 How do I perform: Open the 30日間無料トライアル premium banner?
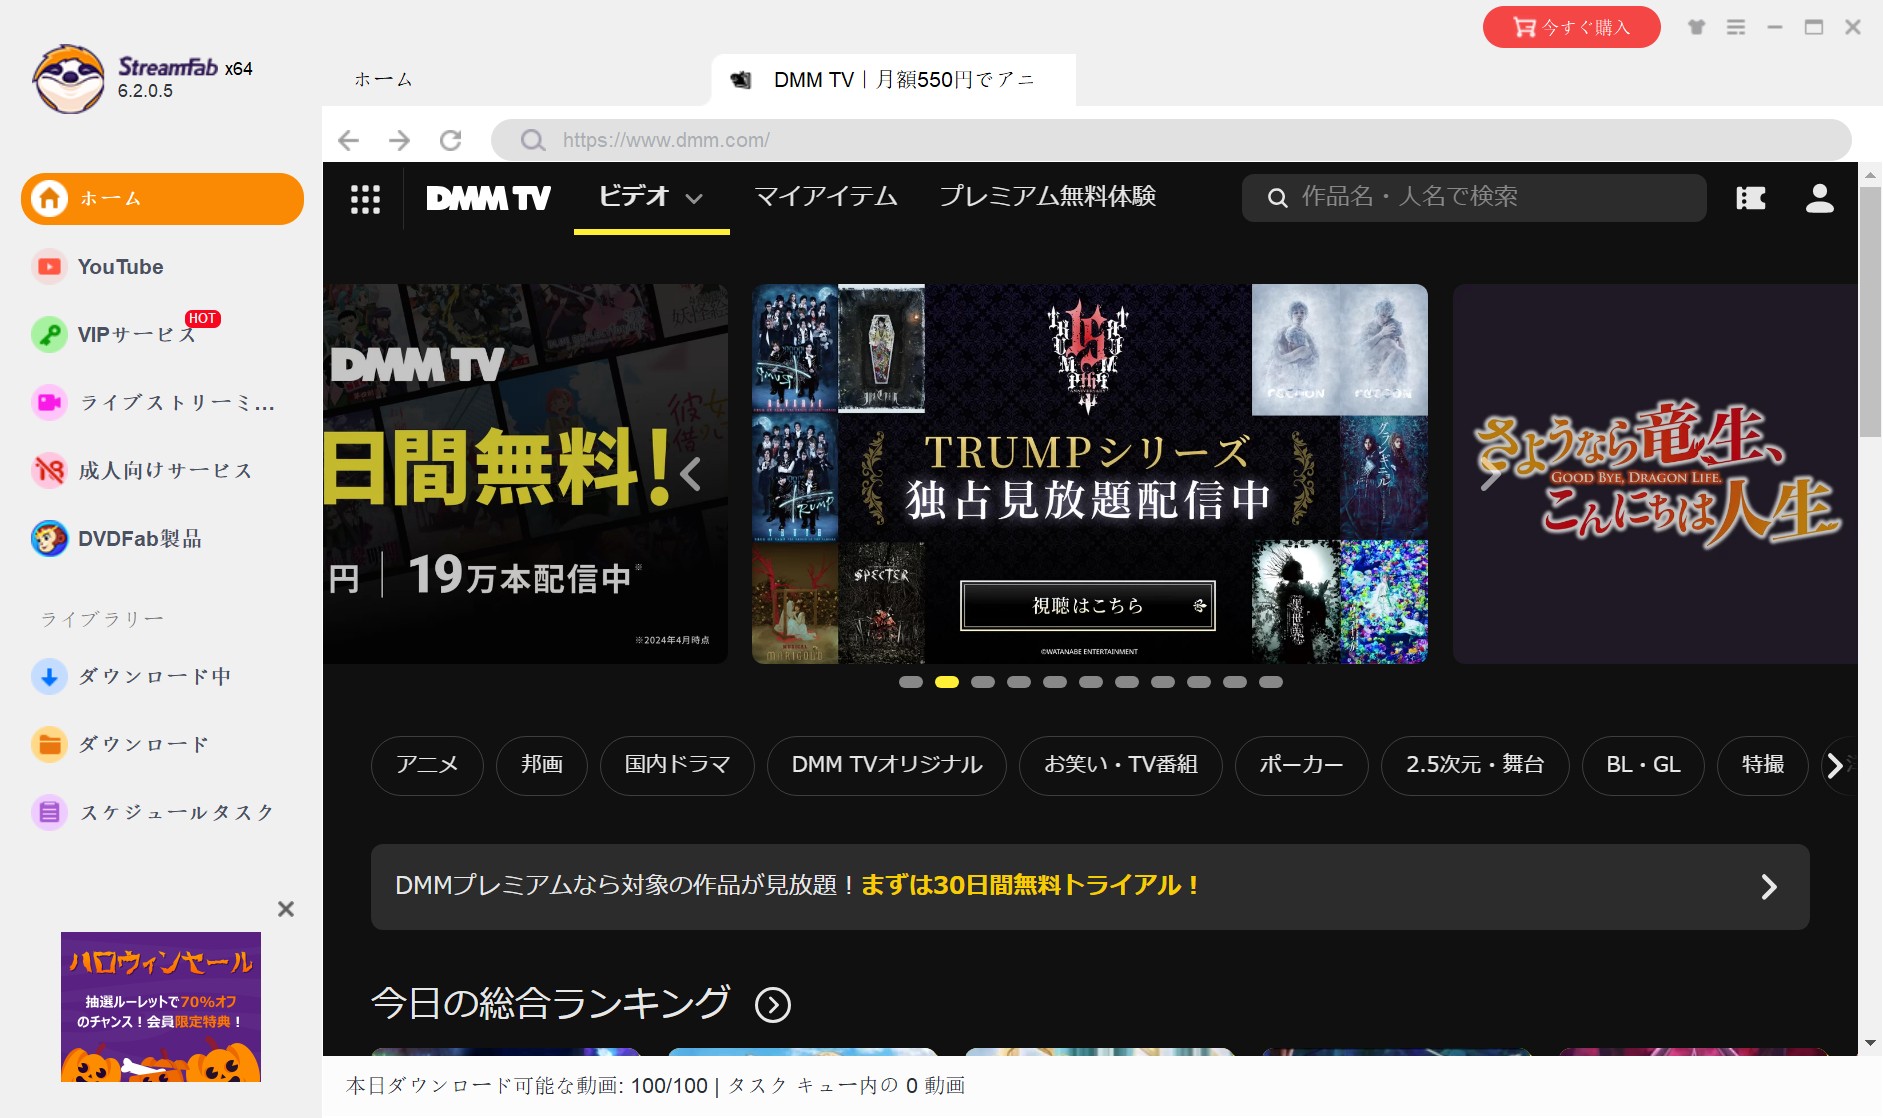tap(1090, 887)
